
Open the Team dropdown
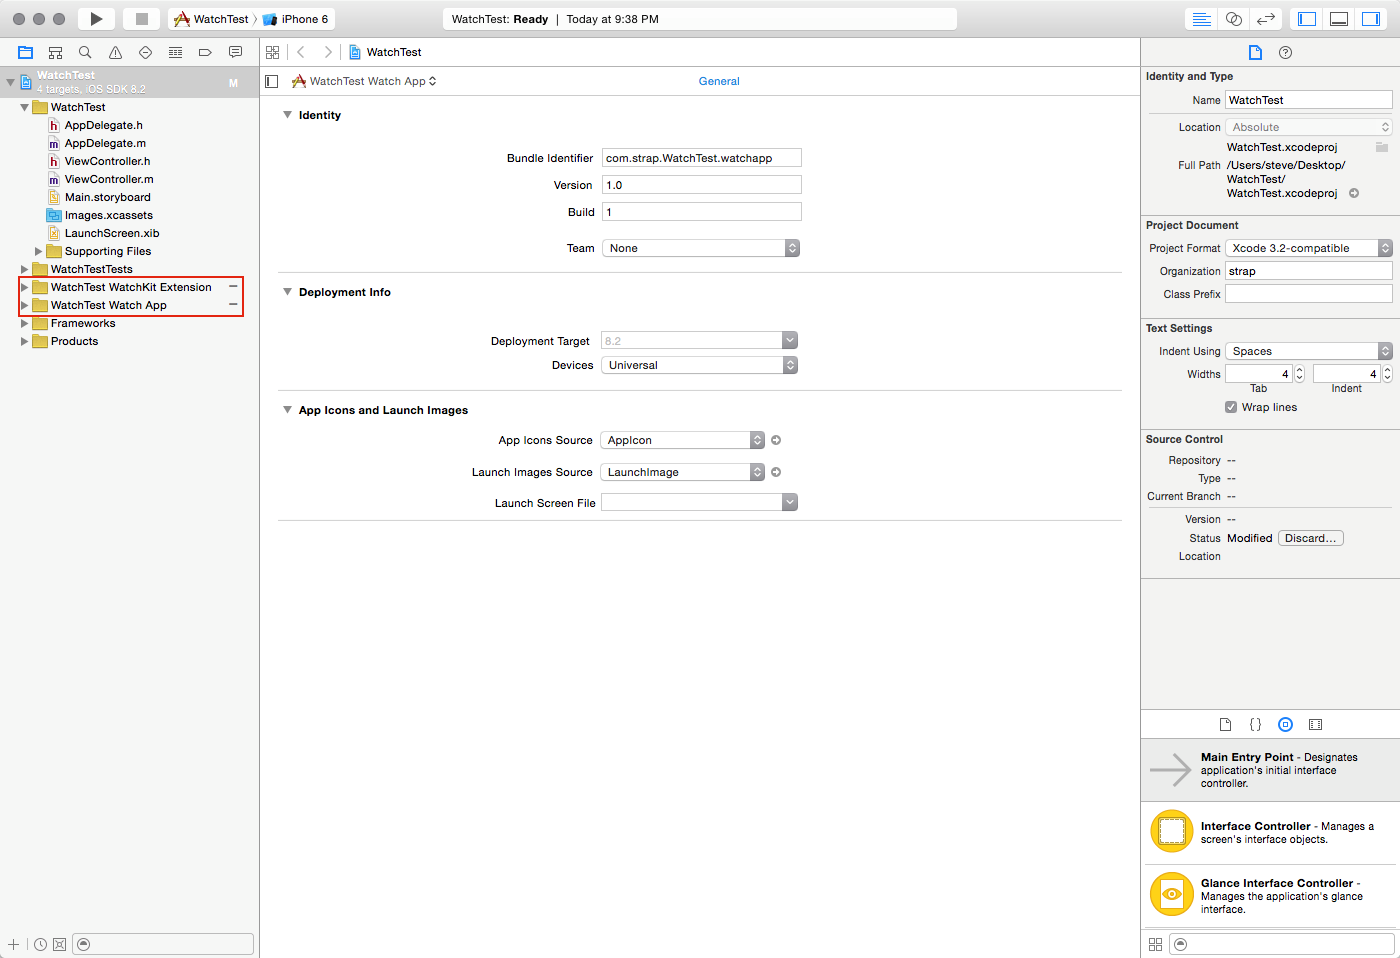[x=701, y=248]
